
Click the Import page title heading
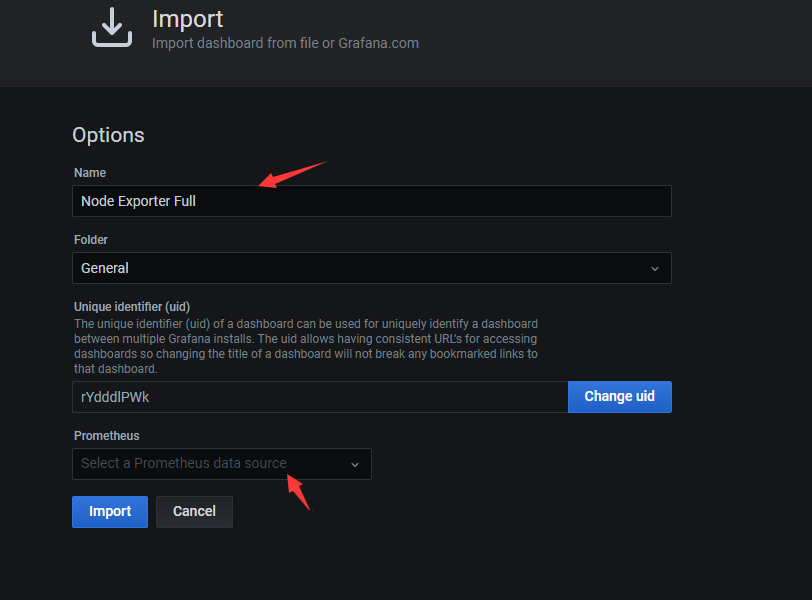point(187,18)
